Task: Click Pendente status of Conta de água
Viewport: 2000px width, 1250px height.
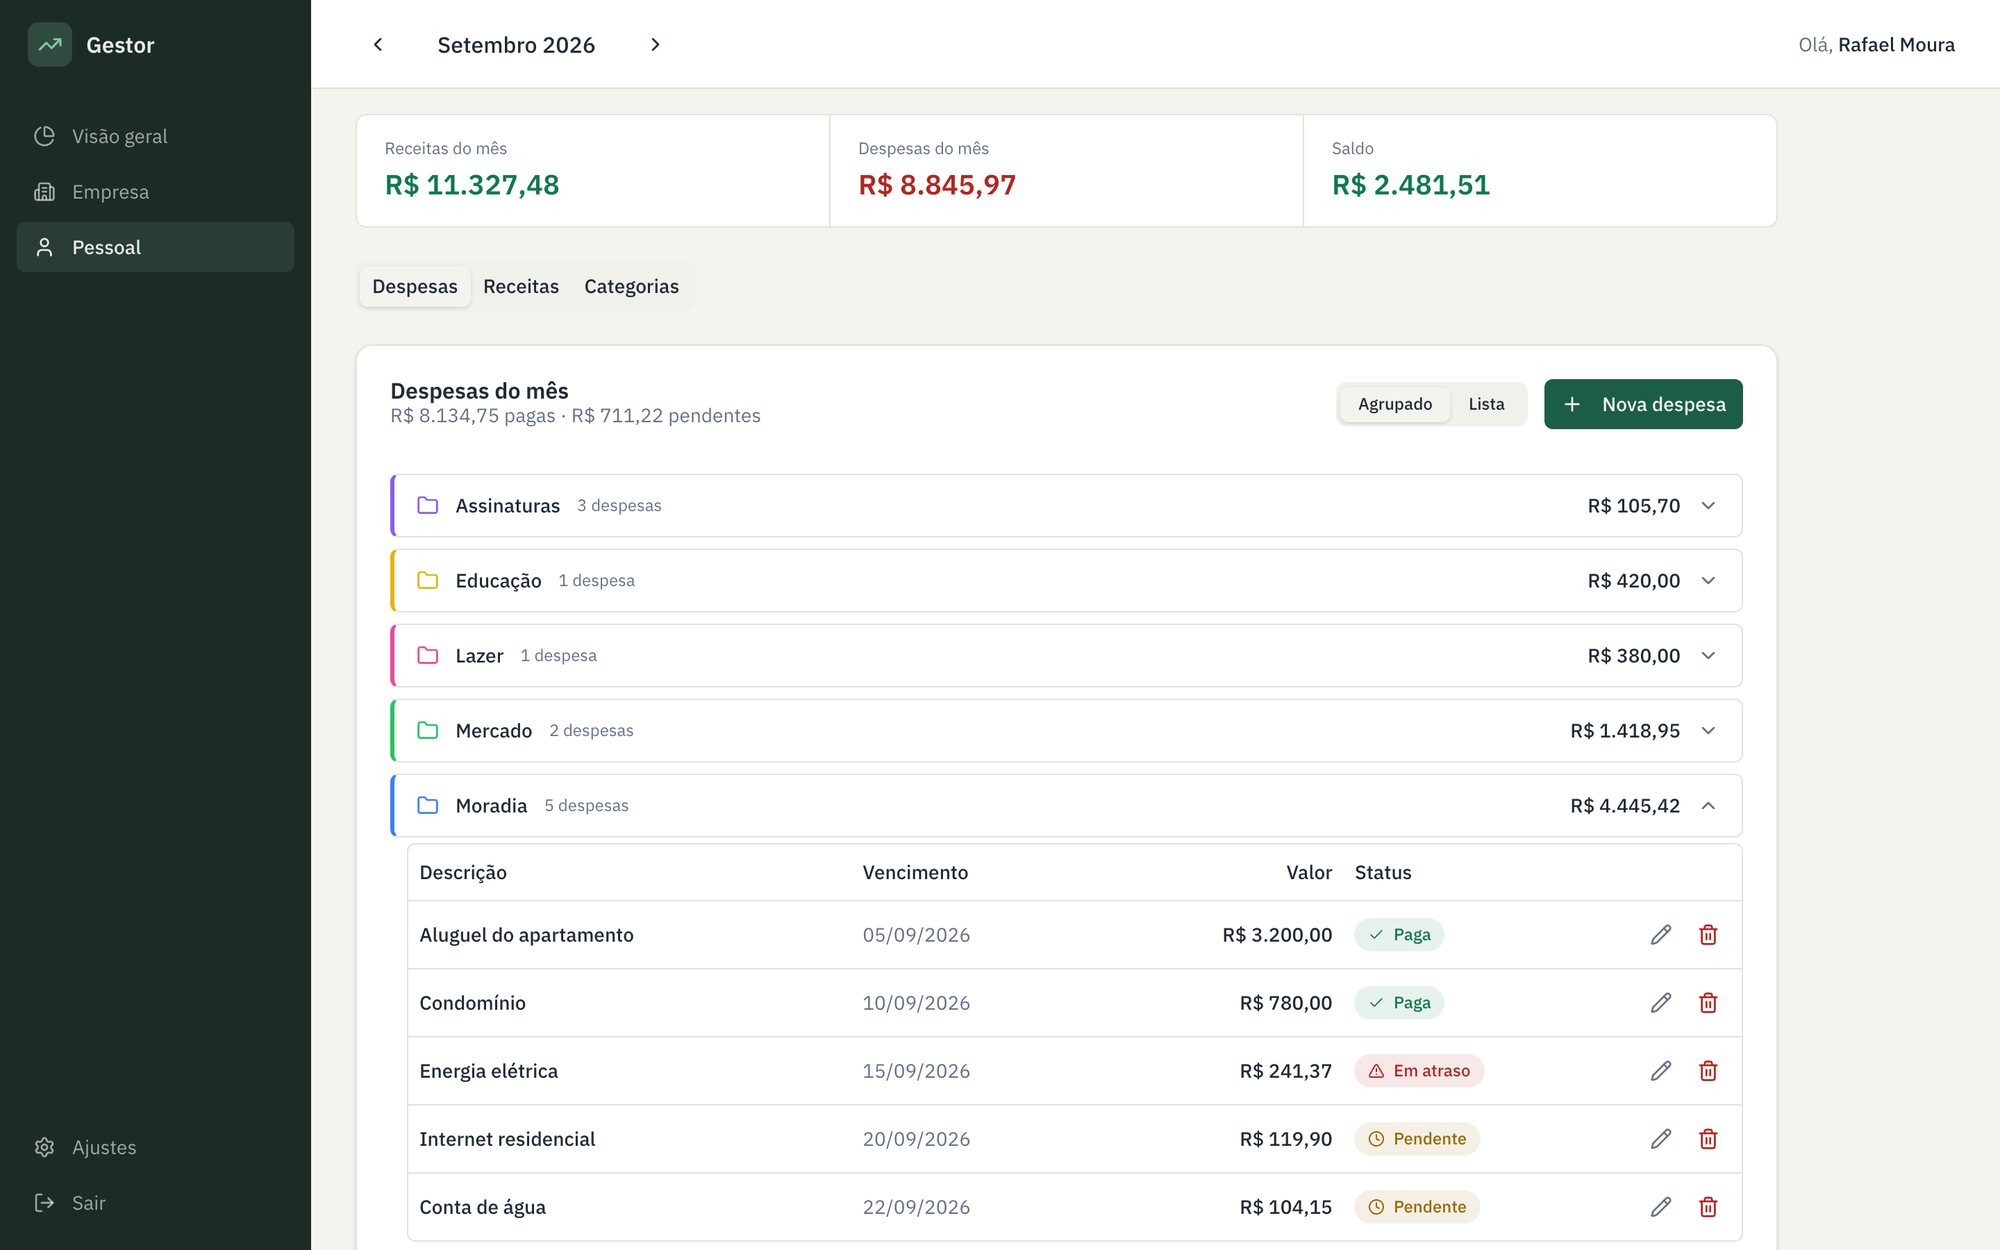Action: tap(1417, 1207)
